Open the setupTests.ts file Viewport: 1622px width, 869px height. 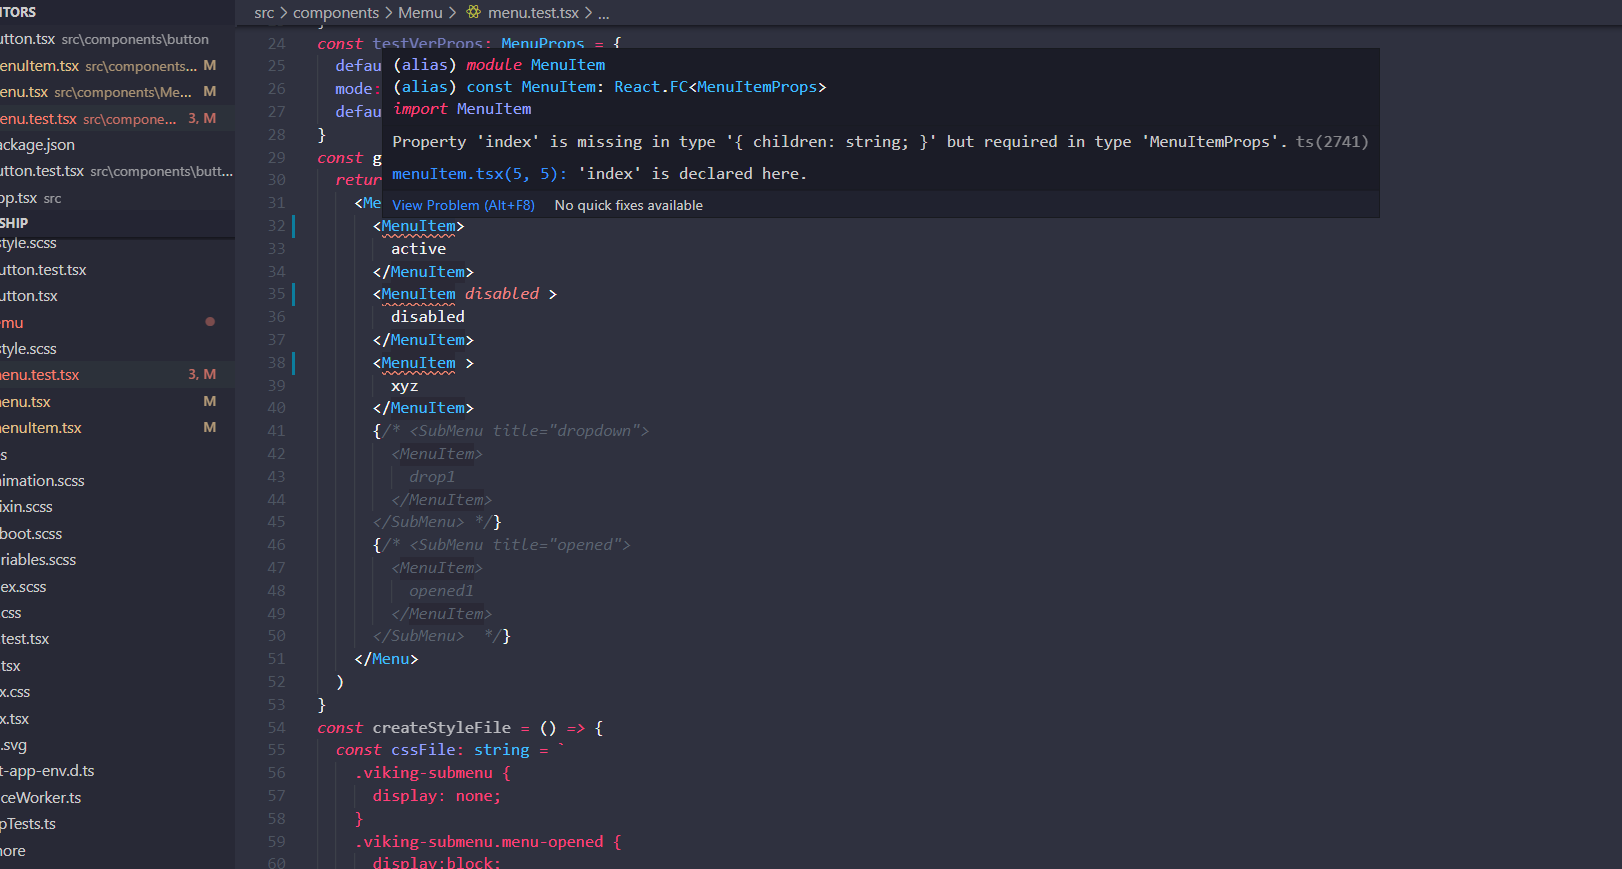click(x=117, y=824)
